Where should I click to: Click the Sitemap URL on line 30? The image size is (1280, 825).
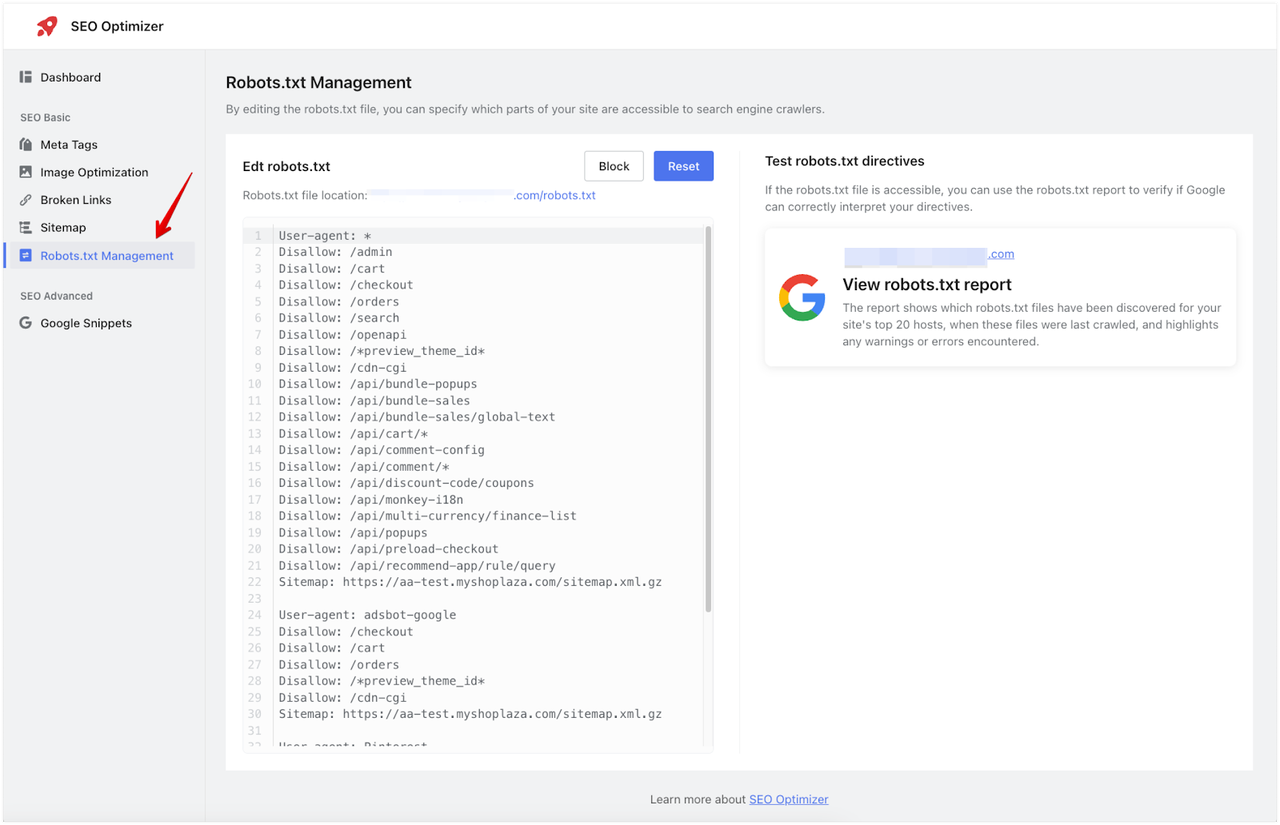[502, 714]
